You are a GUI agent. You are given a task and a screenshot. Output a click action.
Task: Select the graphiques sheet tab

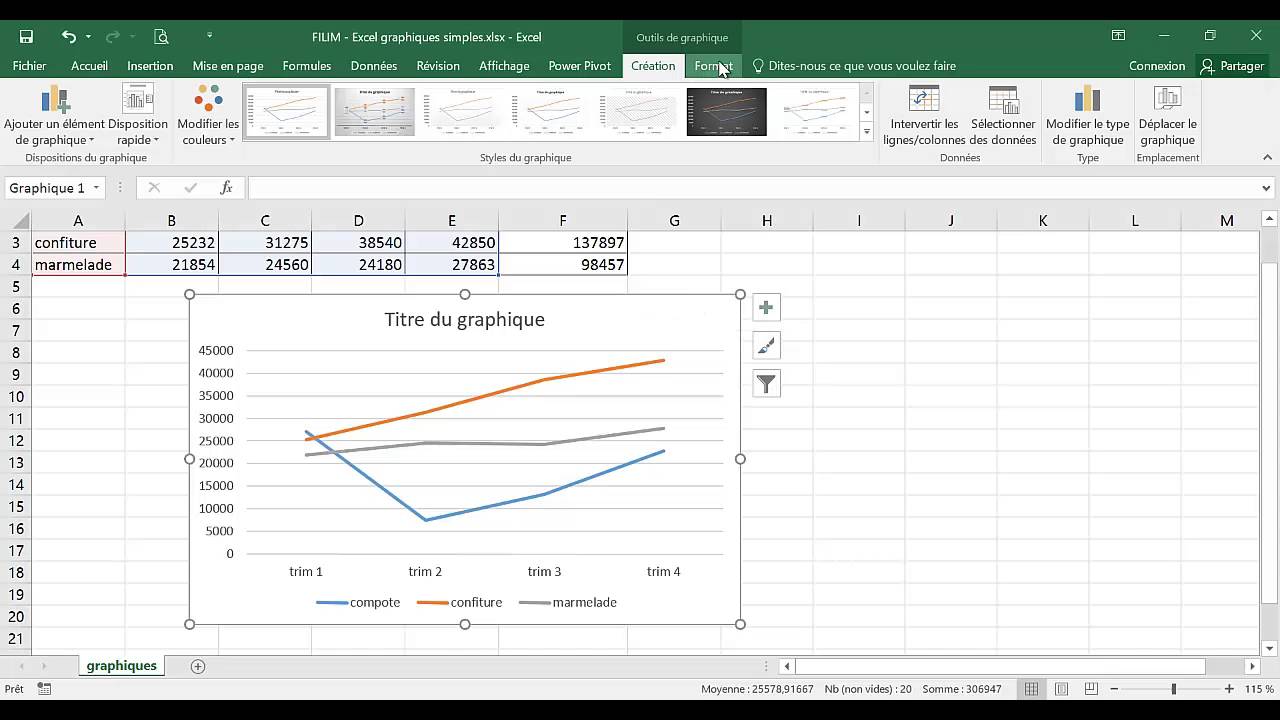121,666
